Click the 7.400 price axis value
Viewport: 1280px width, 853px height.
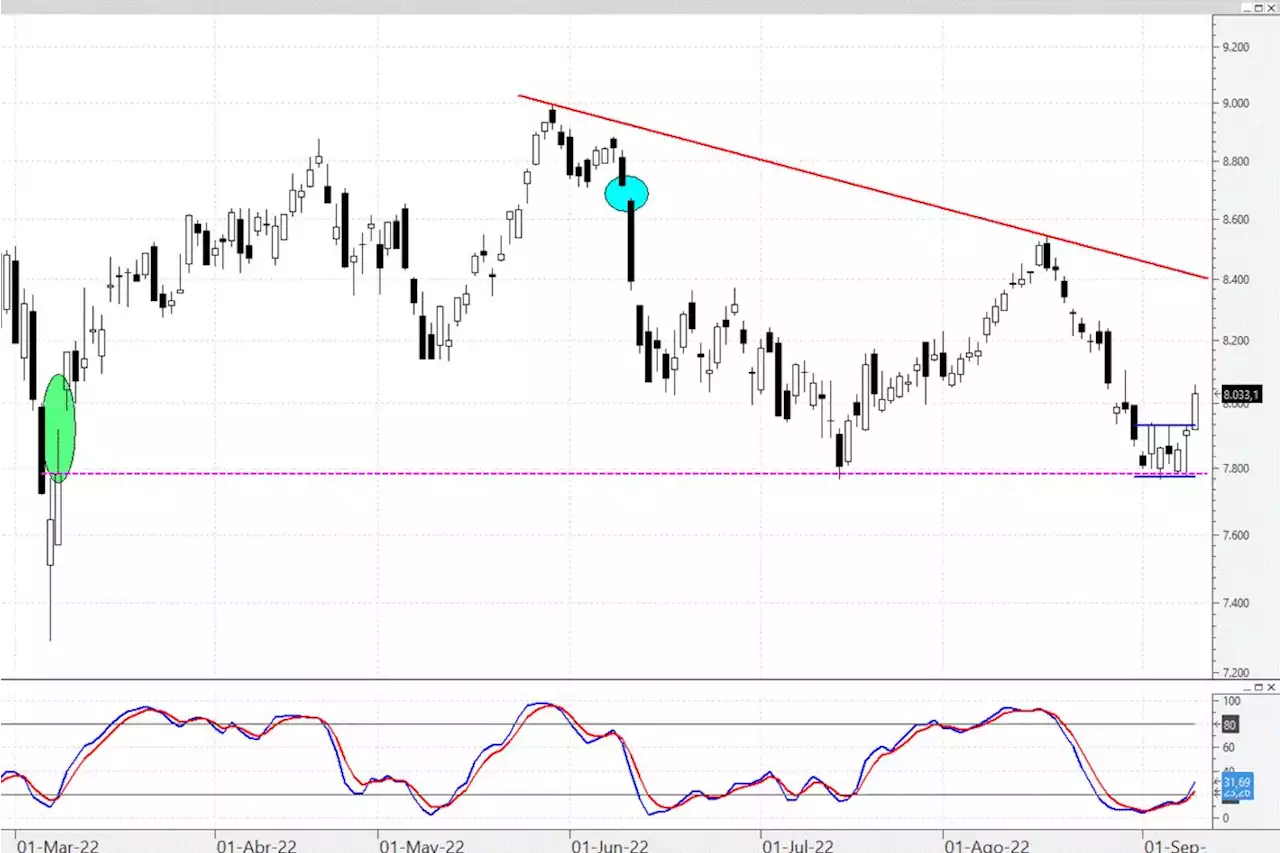click(1235, 603)
